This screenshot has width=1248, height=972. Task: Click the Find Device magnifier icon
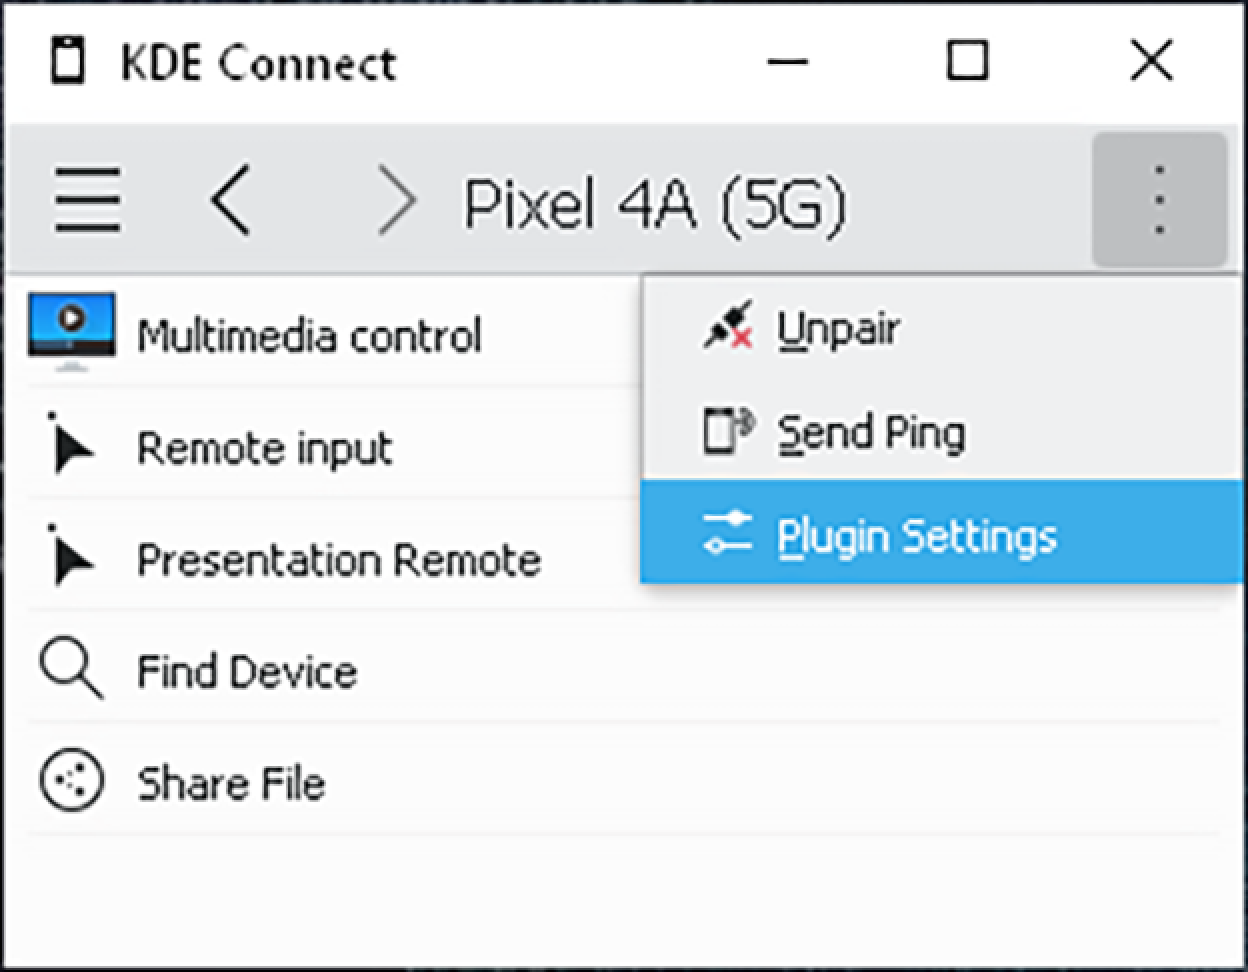71,669
